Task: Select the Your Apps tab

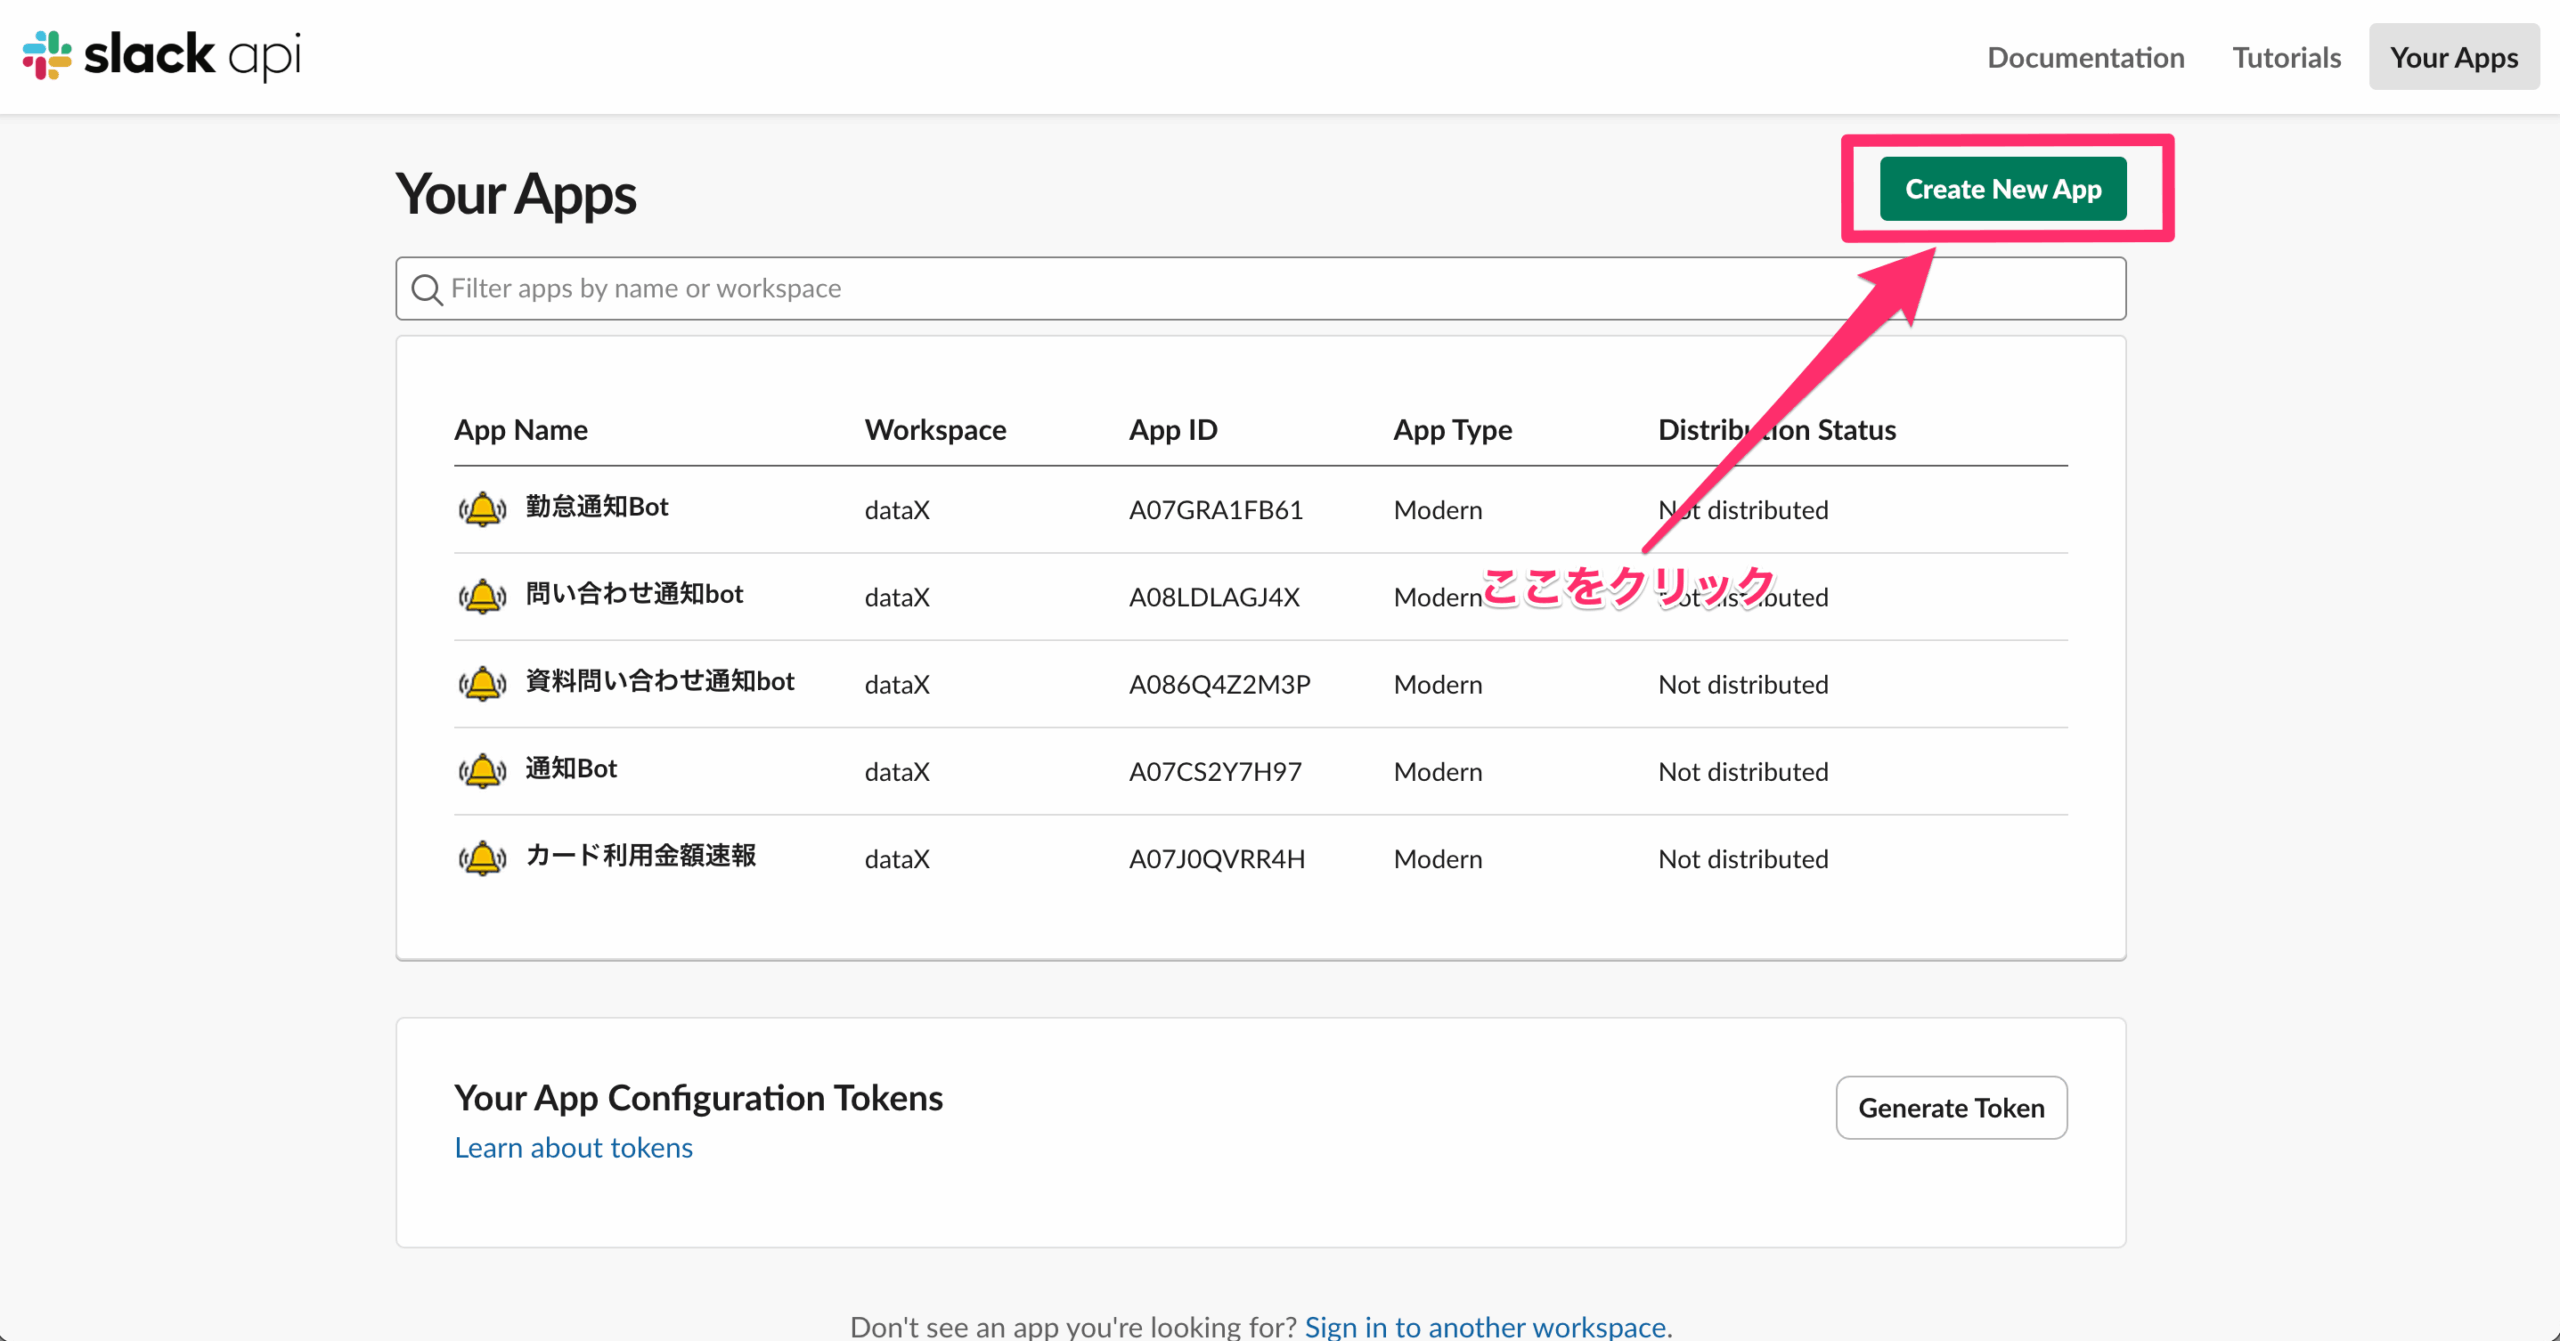Action: point(2454,57)
